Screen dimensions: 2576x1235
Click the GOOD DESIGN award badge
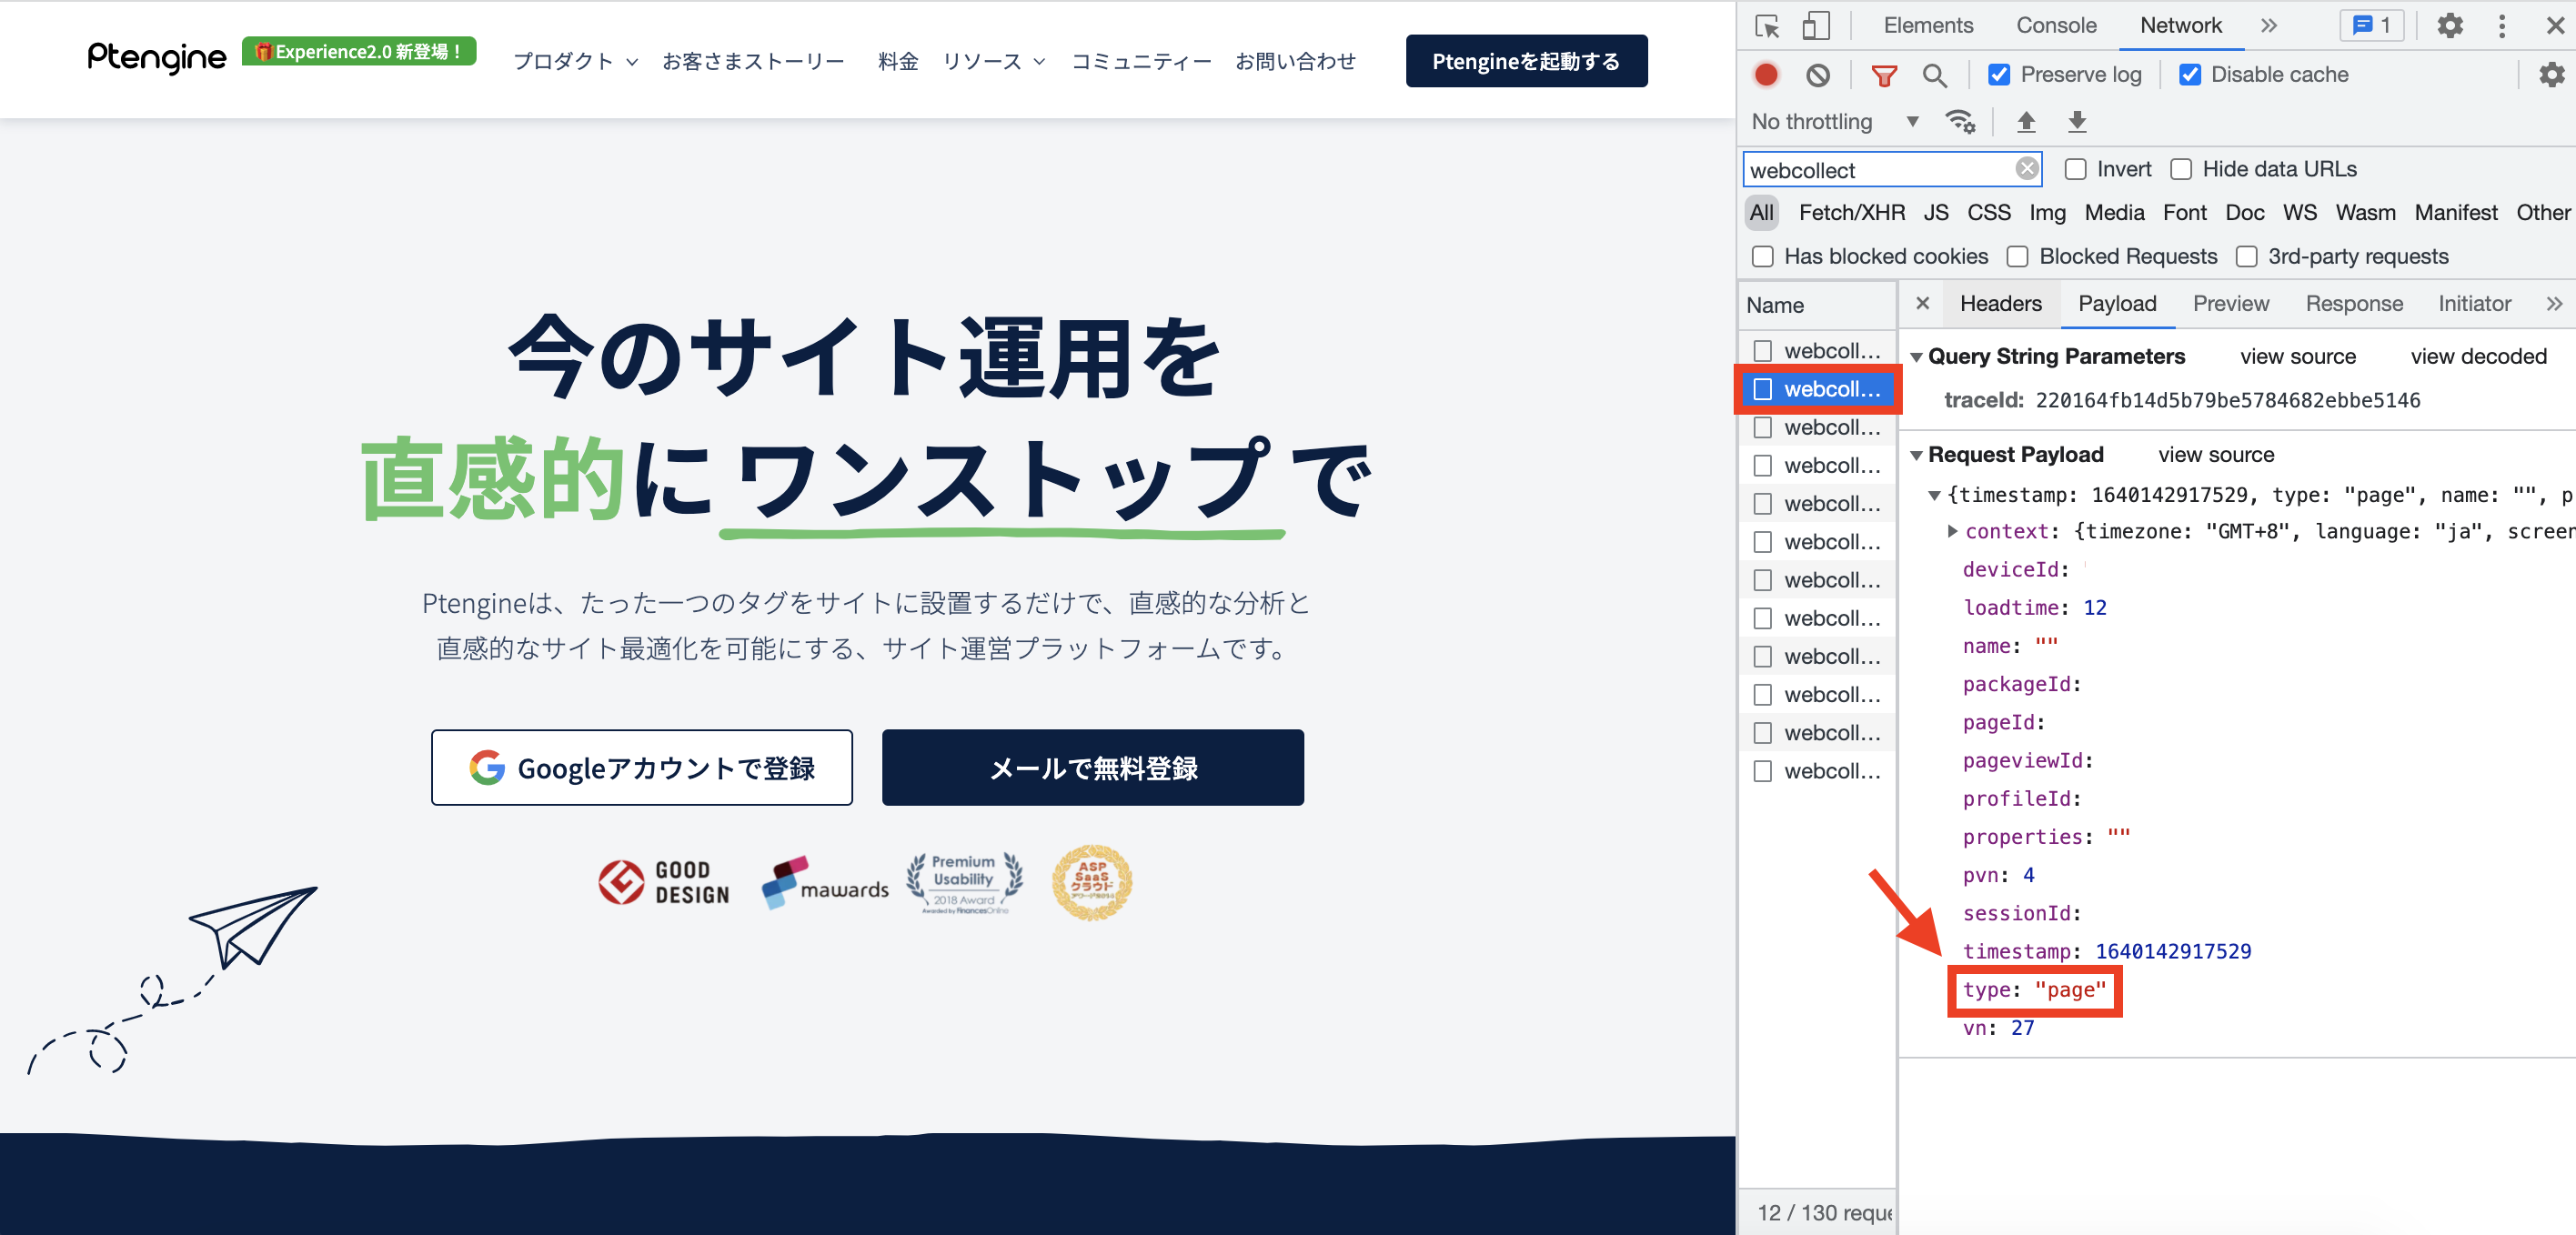[664, 882]
